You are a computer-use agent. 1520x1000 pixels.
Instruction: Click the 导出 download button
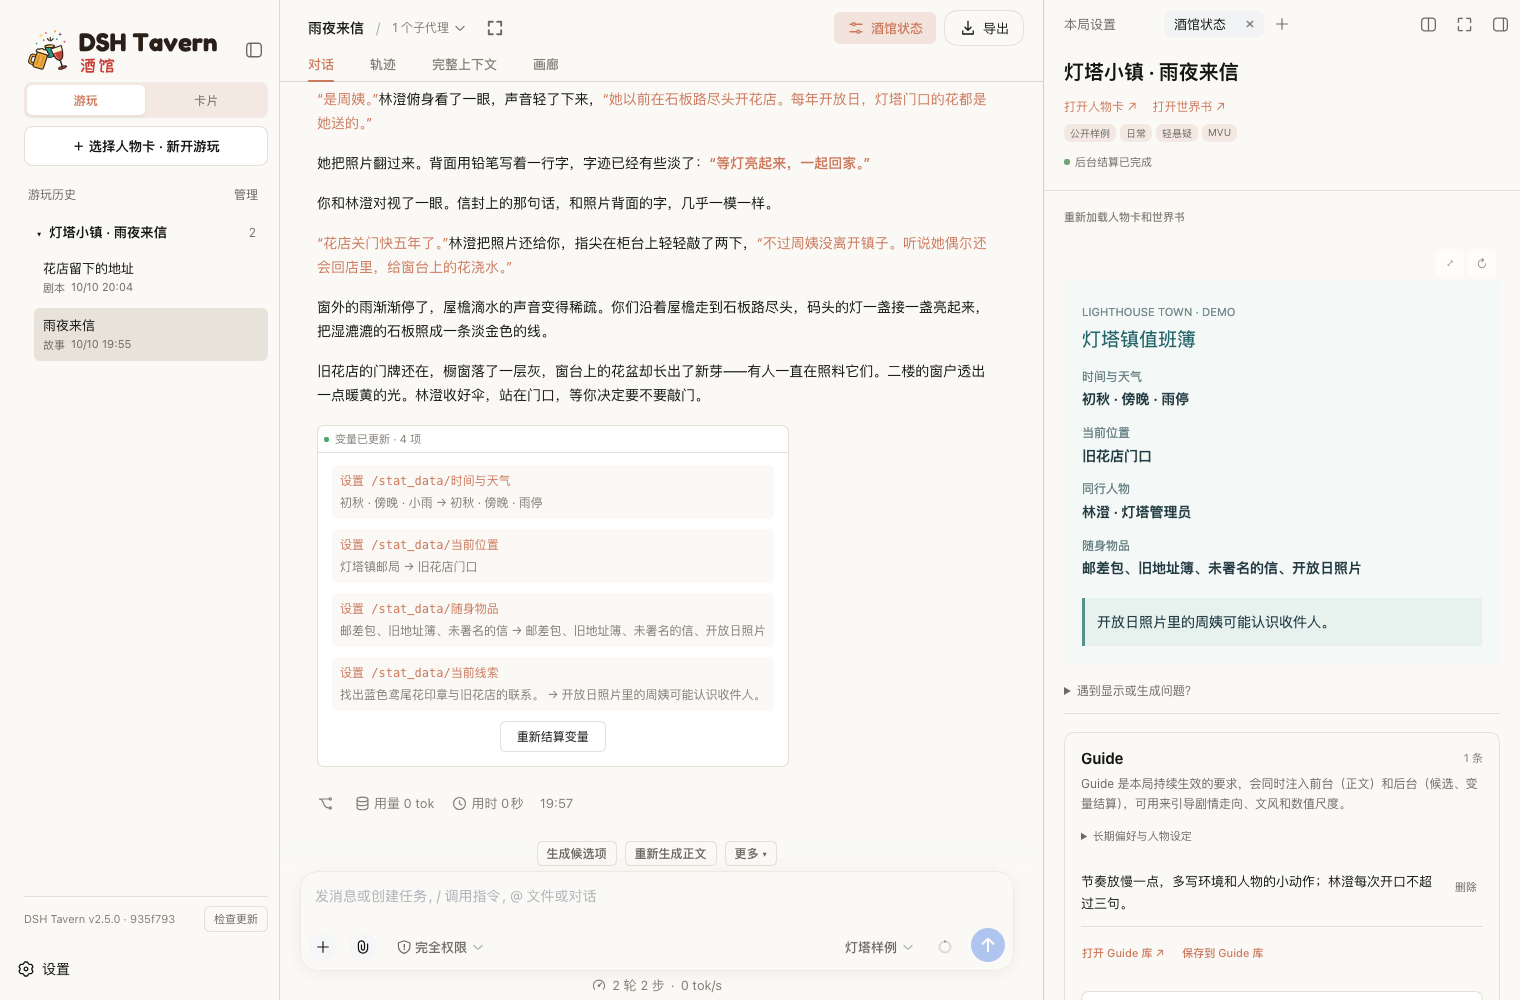pos(984,28)
